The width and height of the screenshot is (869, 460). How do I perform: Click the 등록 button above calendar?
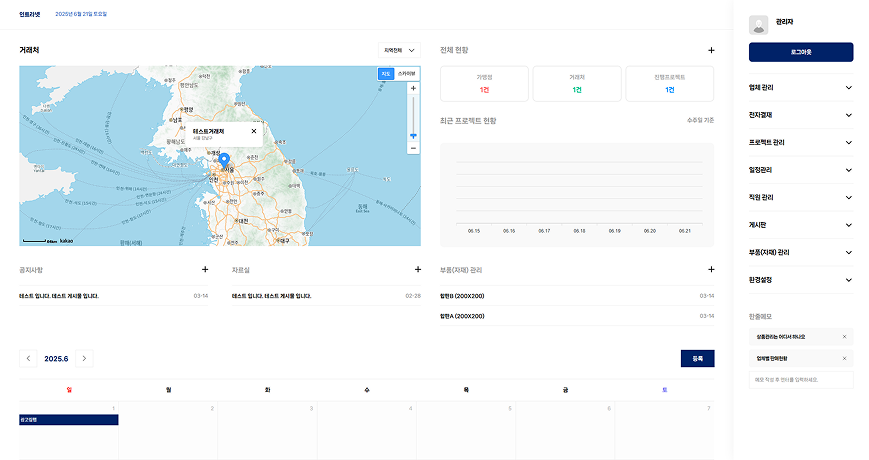pyautogui.click(x=697, y=359)
